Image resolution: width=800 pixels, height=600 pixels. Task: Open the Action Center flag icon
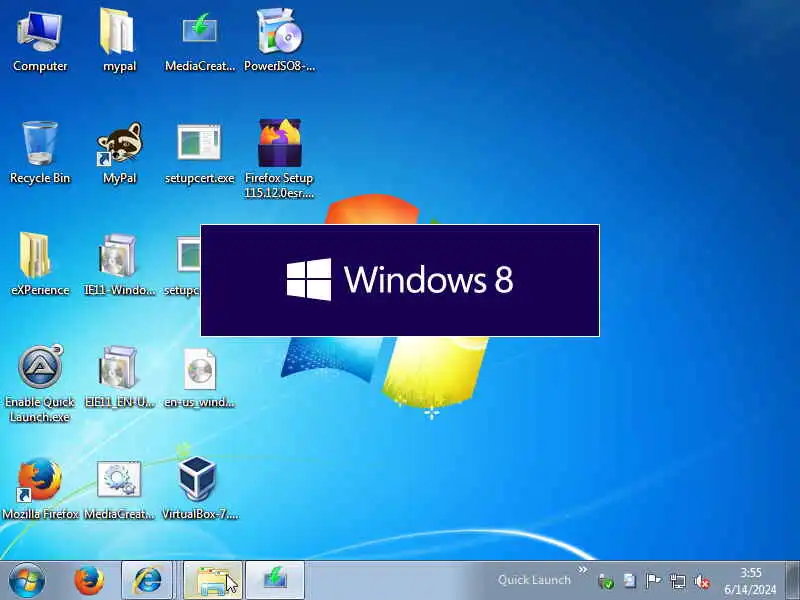[654, 581]
